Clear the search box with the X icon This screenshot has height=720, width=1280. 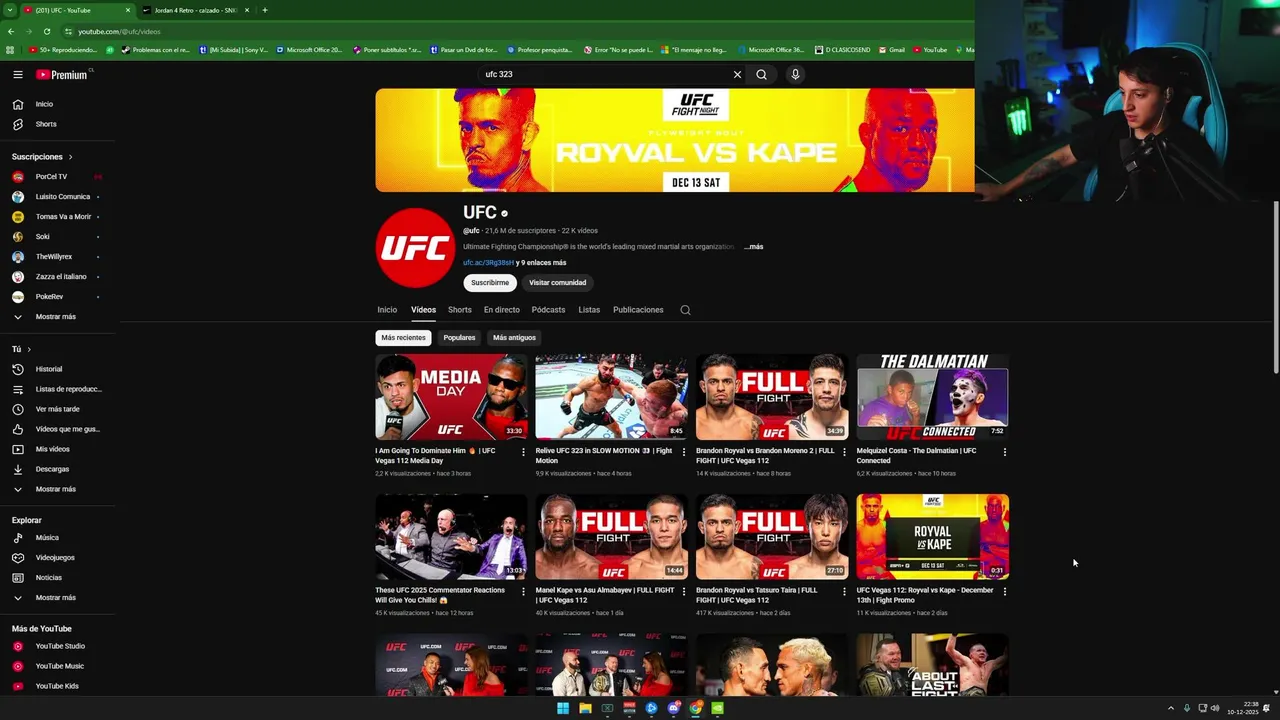click(737, 74)
